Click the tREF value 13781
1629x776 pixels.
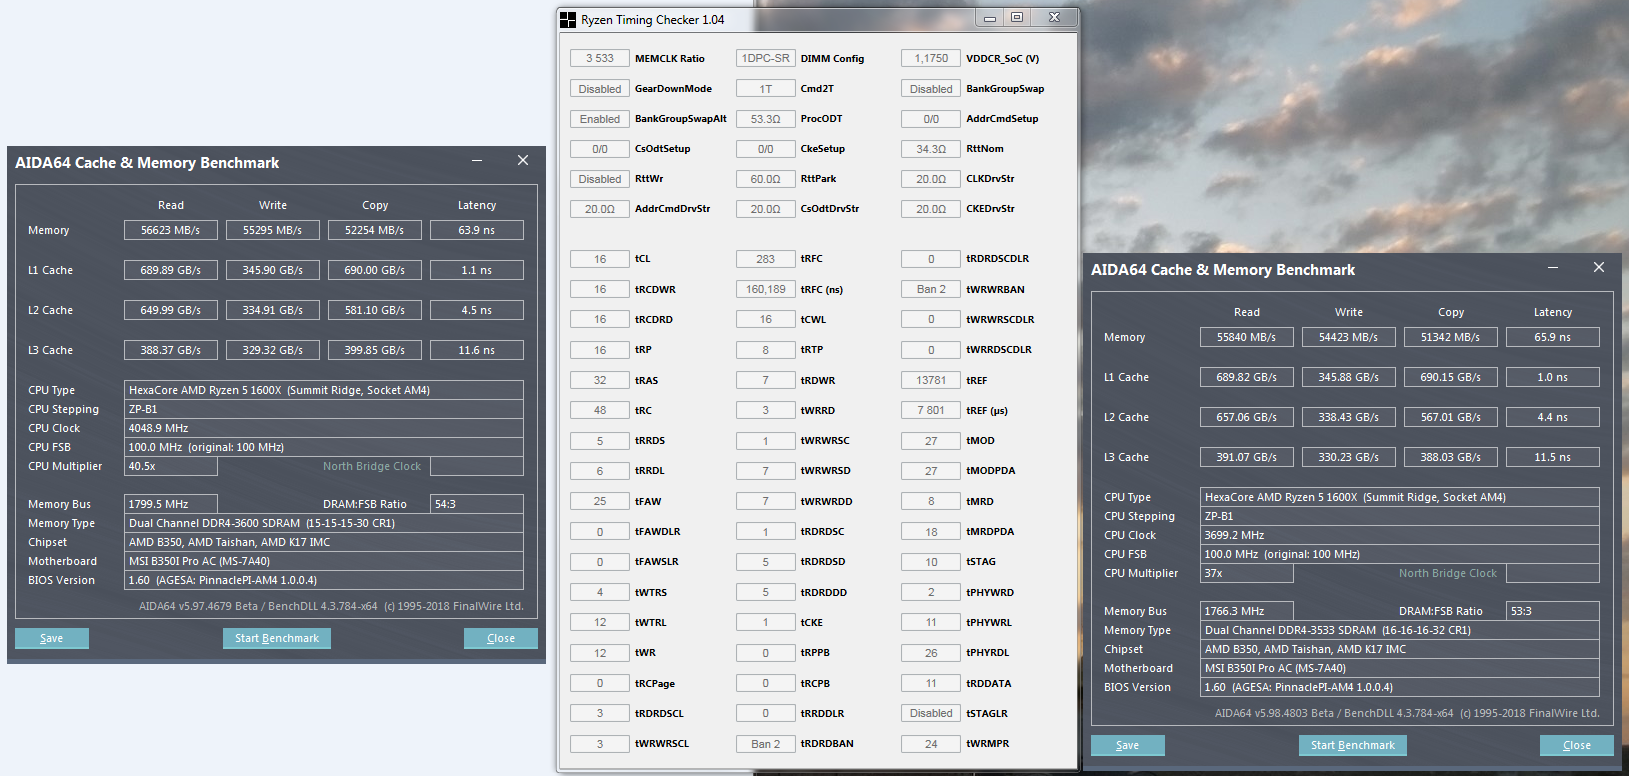931,380
